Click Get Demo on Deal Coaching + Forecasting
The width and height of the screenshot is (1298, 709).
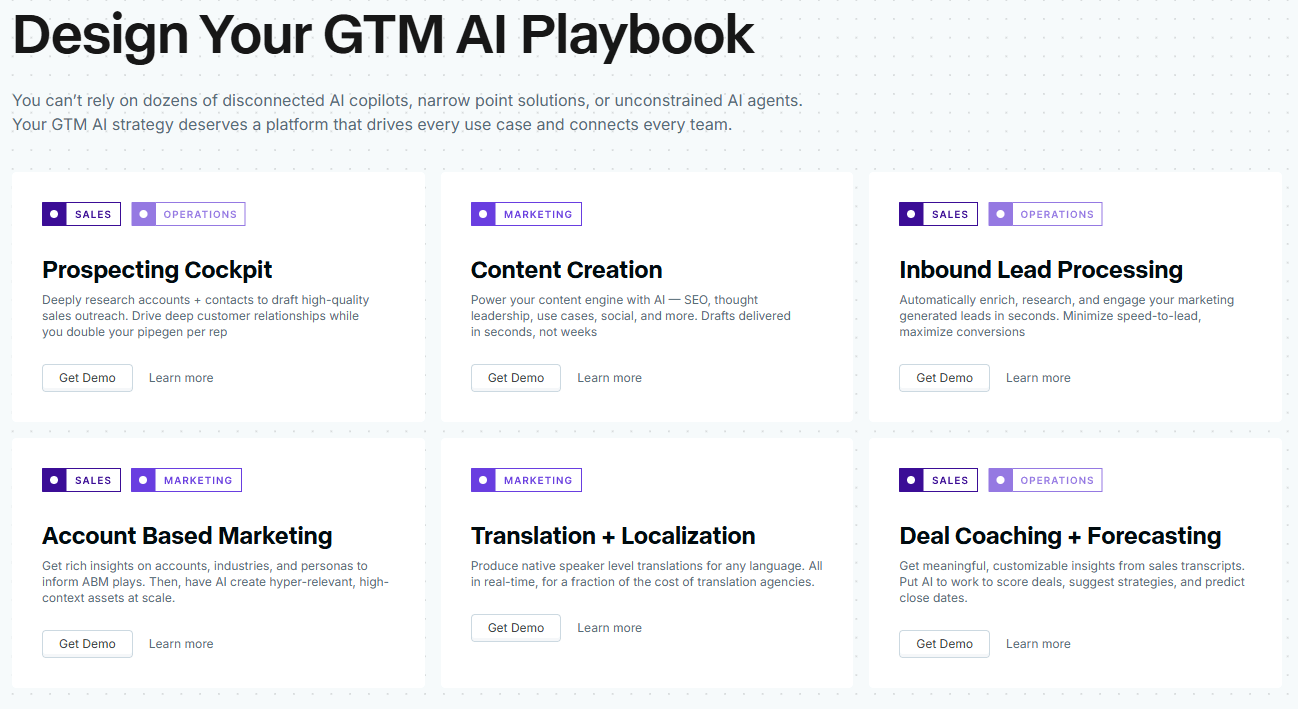(943, 643)
